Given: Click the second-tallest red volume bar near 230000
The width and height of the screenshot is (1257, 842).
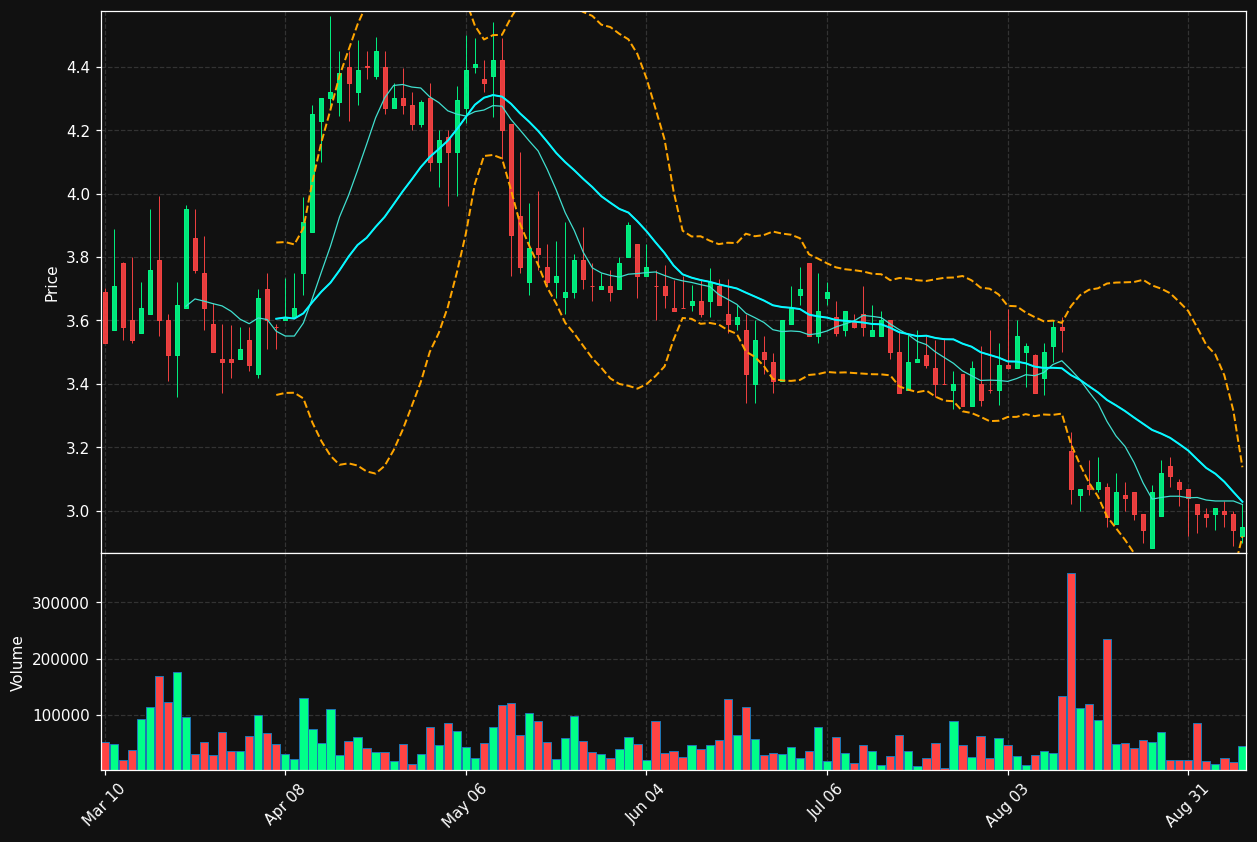Looking at the screenshot, I should click(1107, 705).
